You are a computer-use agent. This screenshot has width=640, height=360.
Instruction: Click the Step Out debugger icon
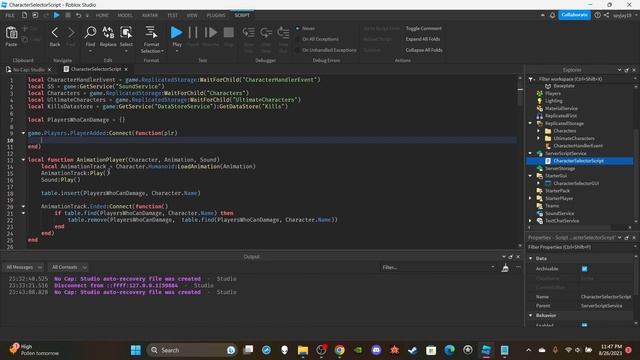coord(283,32)
